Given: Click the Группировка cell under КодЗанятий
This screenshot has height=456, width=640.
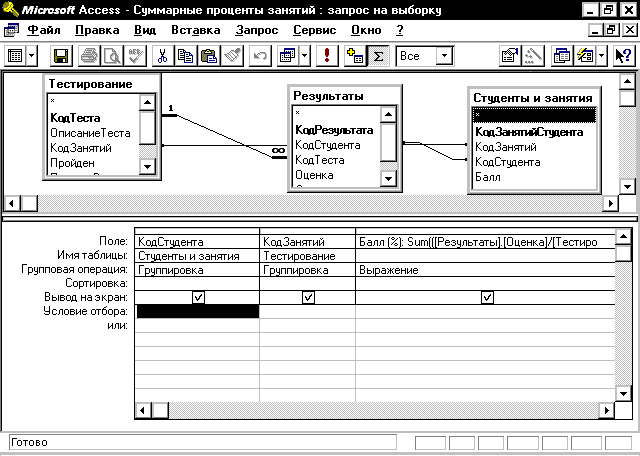Looking at the screenshot, I should [x=307, y=270].
